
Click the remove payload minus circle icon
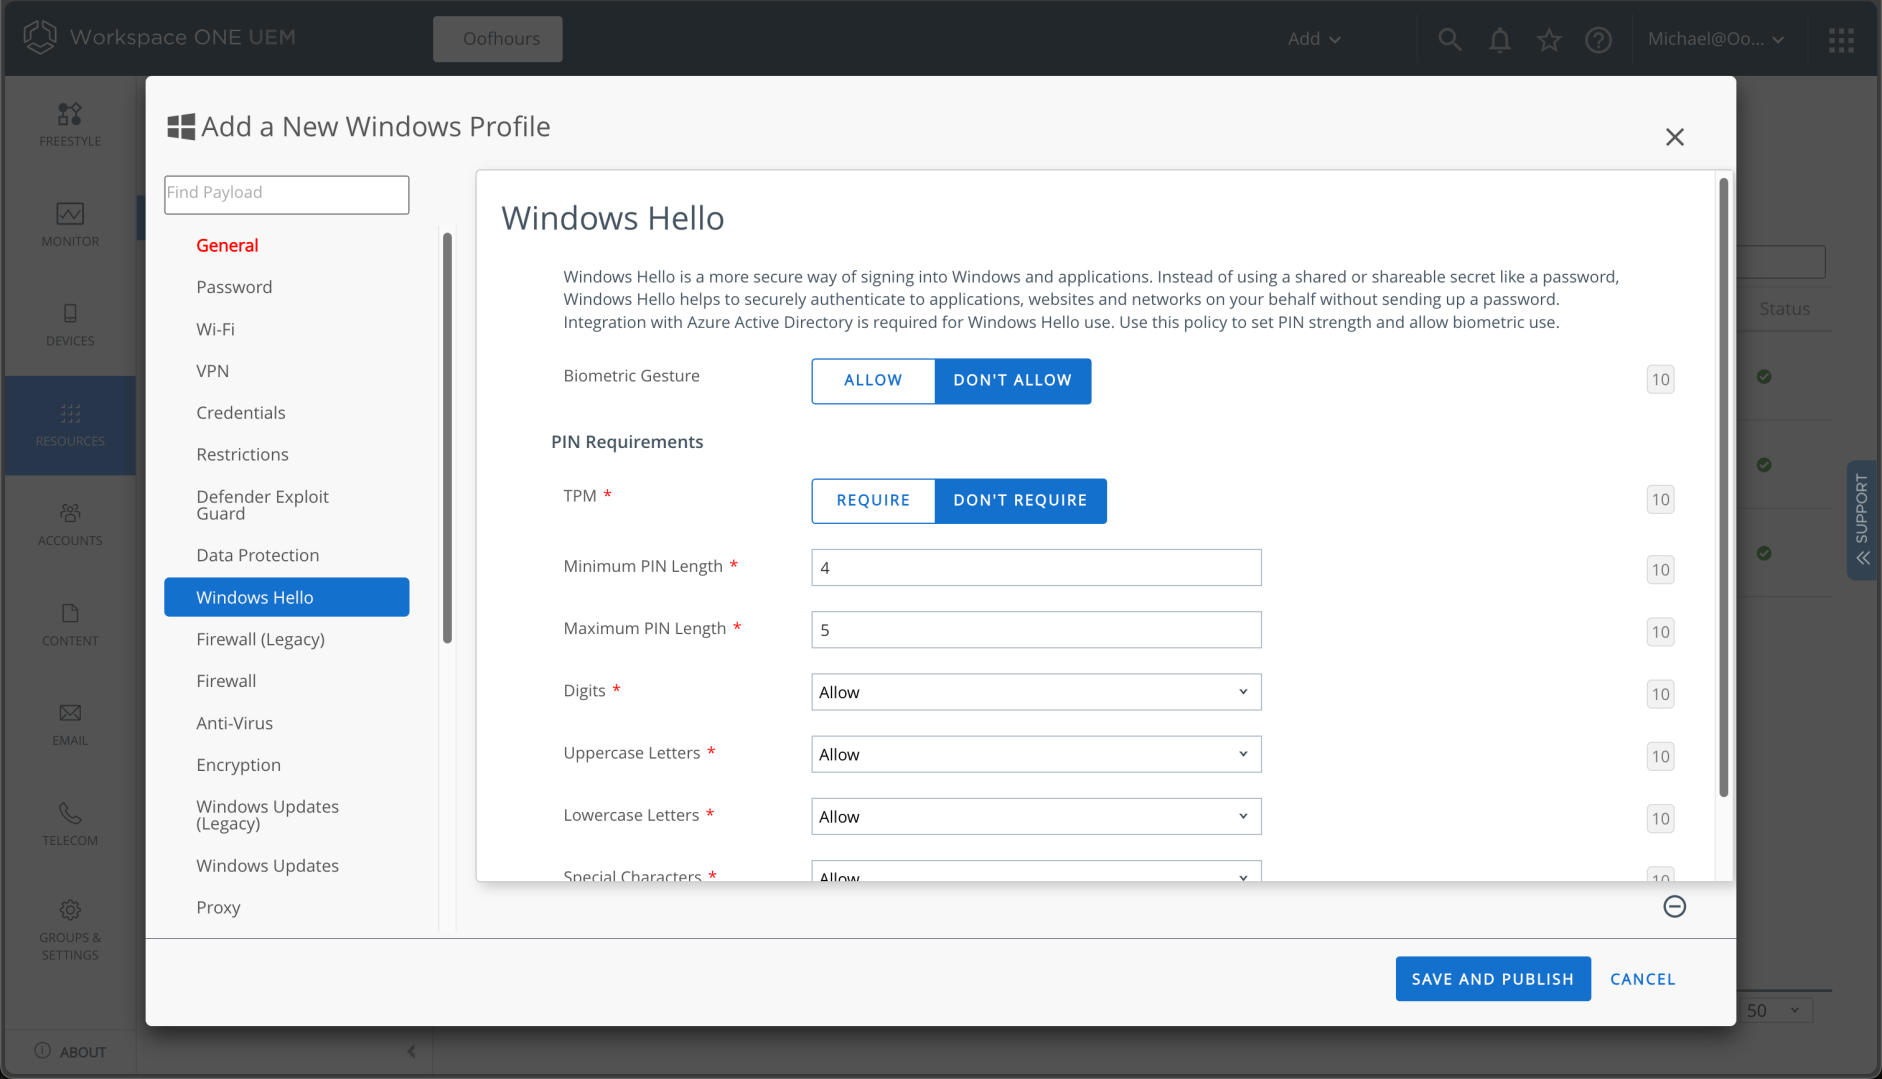click(1674, 906)
